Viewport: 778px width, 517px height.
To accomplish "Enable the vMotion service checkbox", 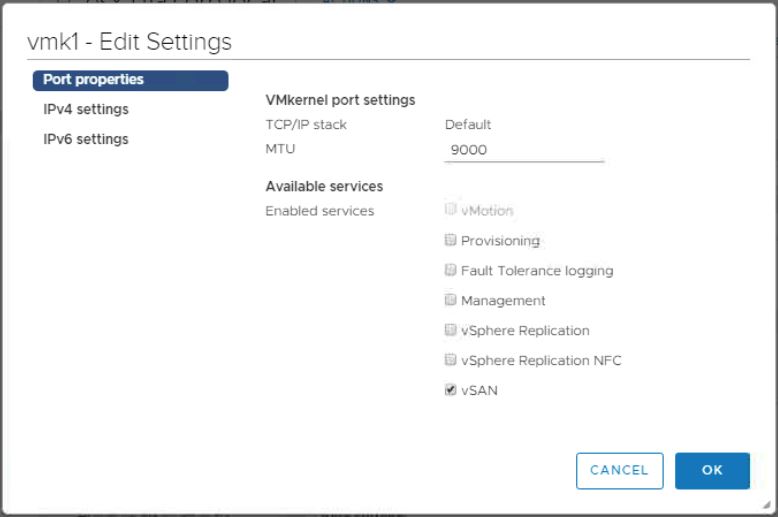I will coord(451,211).
